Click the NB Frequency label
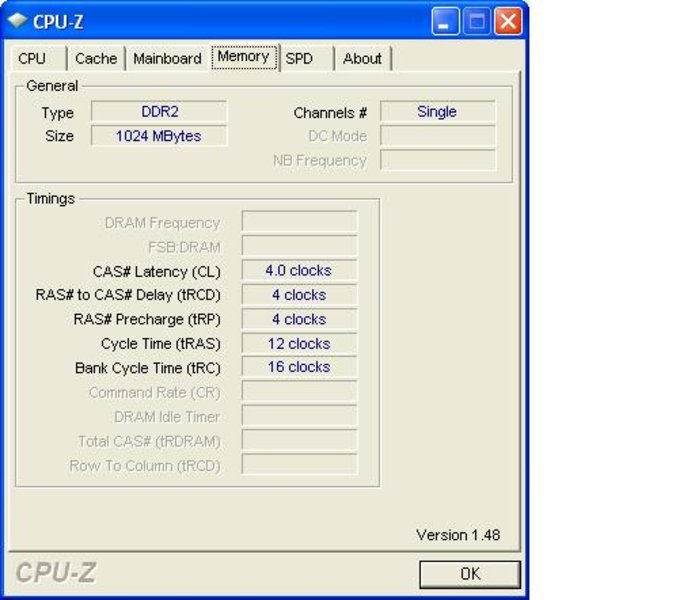 coord(320,160)
